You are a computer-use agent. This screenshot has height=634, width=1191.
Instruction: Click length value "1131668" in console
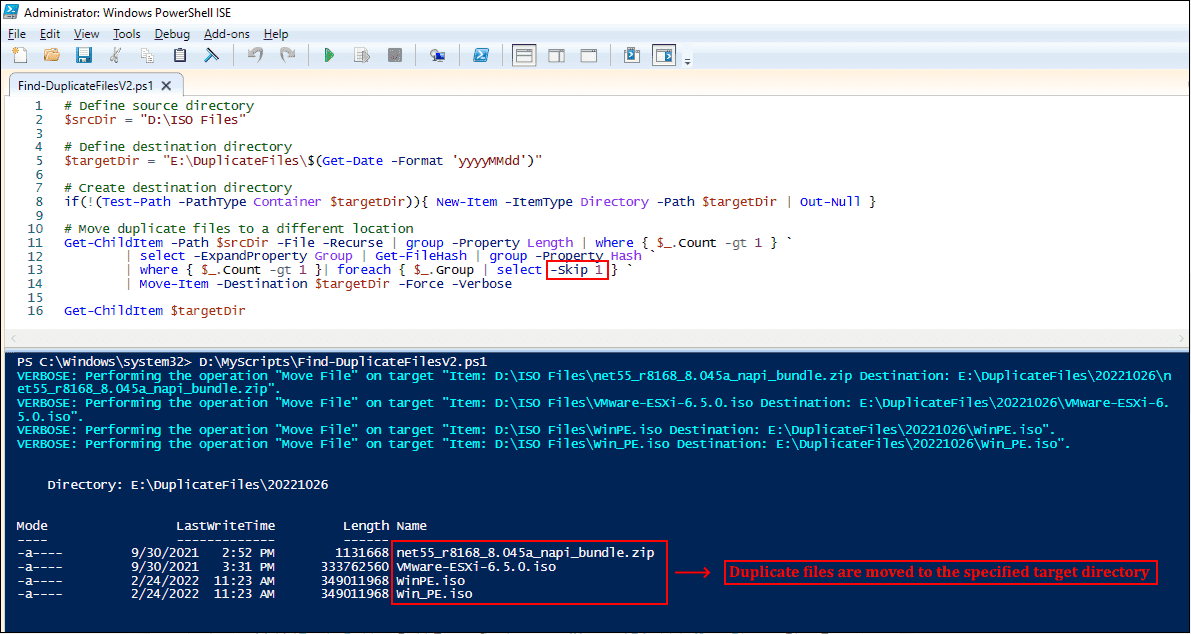tap(362, 553)
